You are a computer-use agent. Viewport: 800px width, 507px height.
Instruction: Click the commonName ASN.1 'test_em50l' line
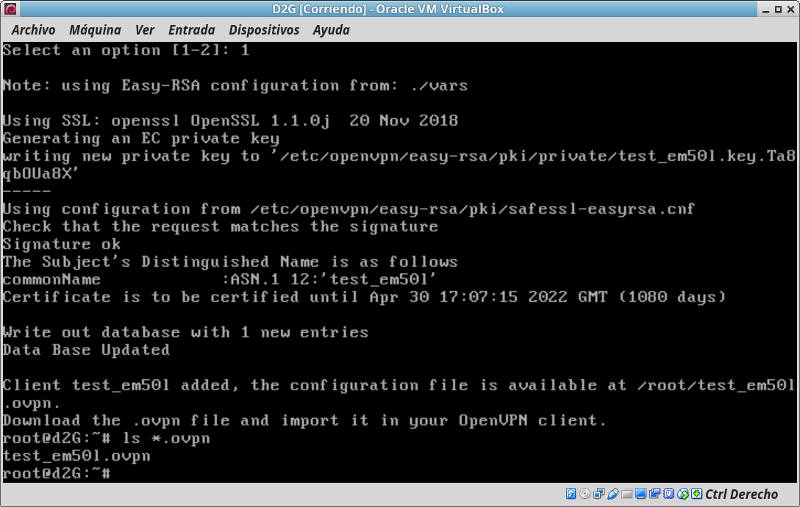[x=219, y=280]
